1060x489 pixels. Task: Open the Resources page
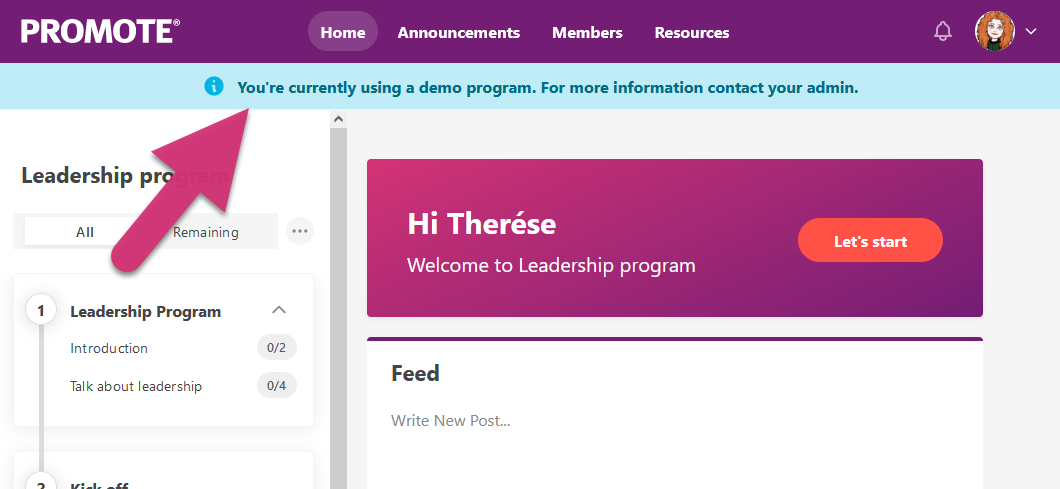(x=692, y=32)
